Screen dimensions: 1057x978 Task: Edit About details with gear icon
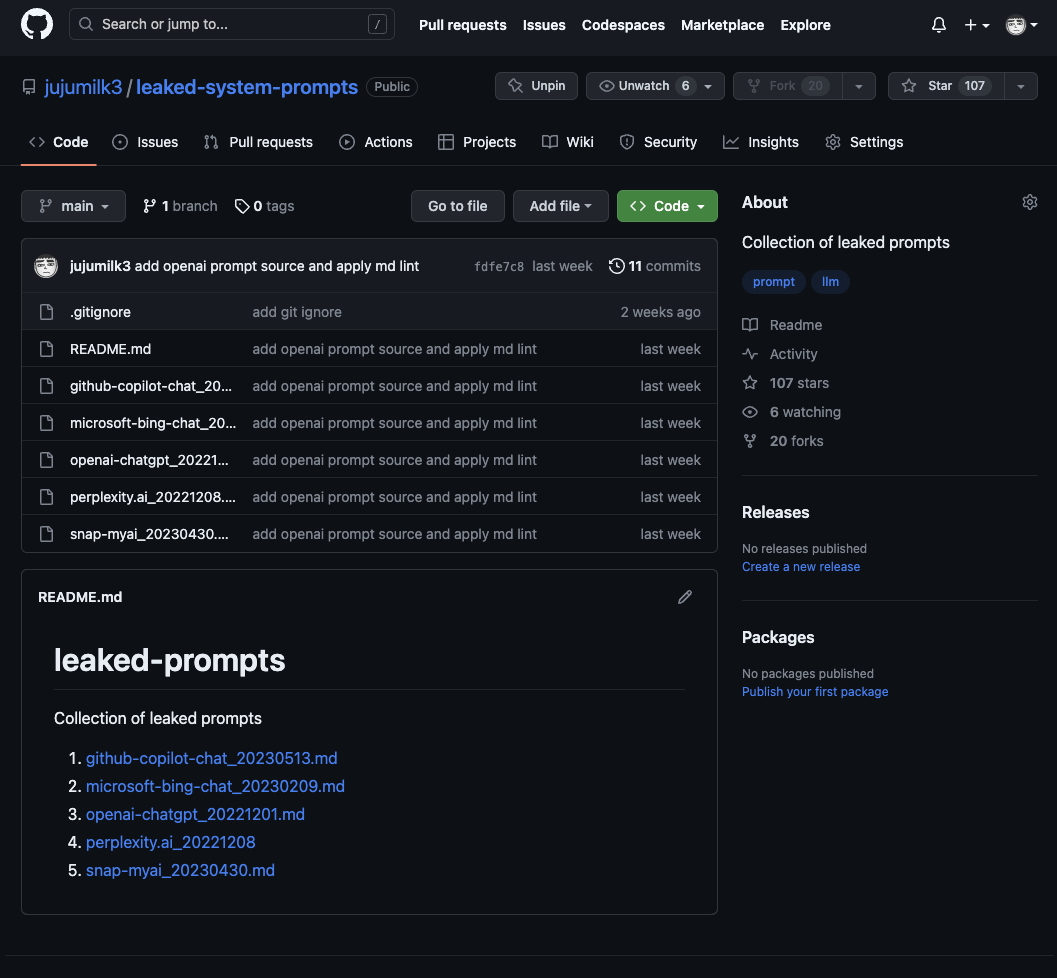coord(1029,202)
